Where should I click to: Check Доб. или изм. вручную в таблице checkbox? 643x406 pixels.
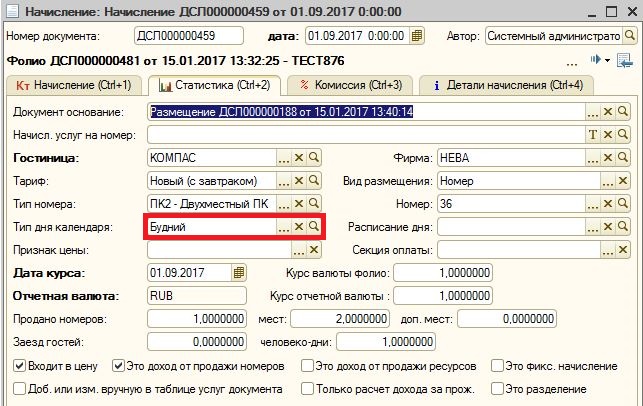click(x=19, y=388)
